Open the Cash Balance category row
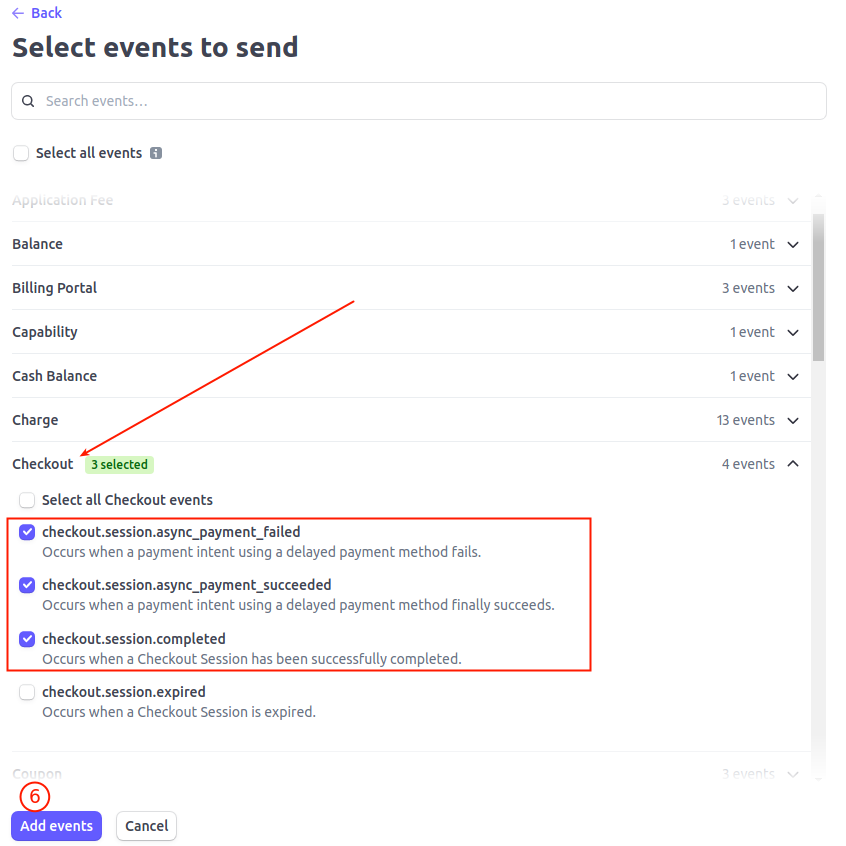The width and height of the screenshot is (846, 846). pyautogui.click(x=411, y=376)
